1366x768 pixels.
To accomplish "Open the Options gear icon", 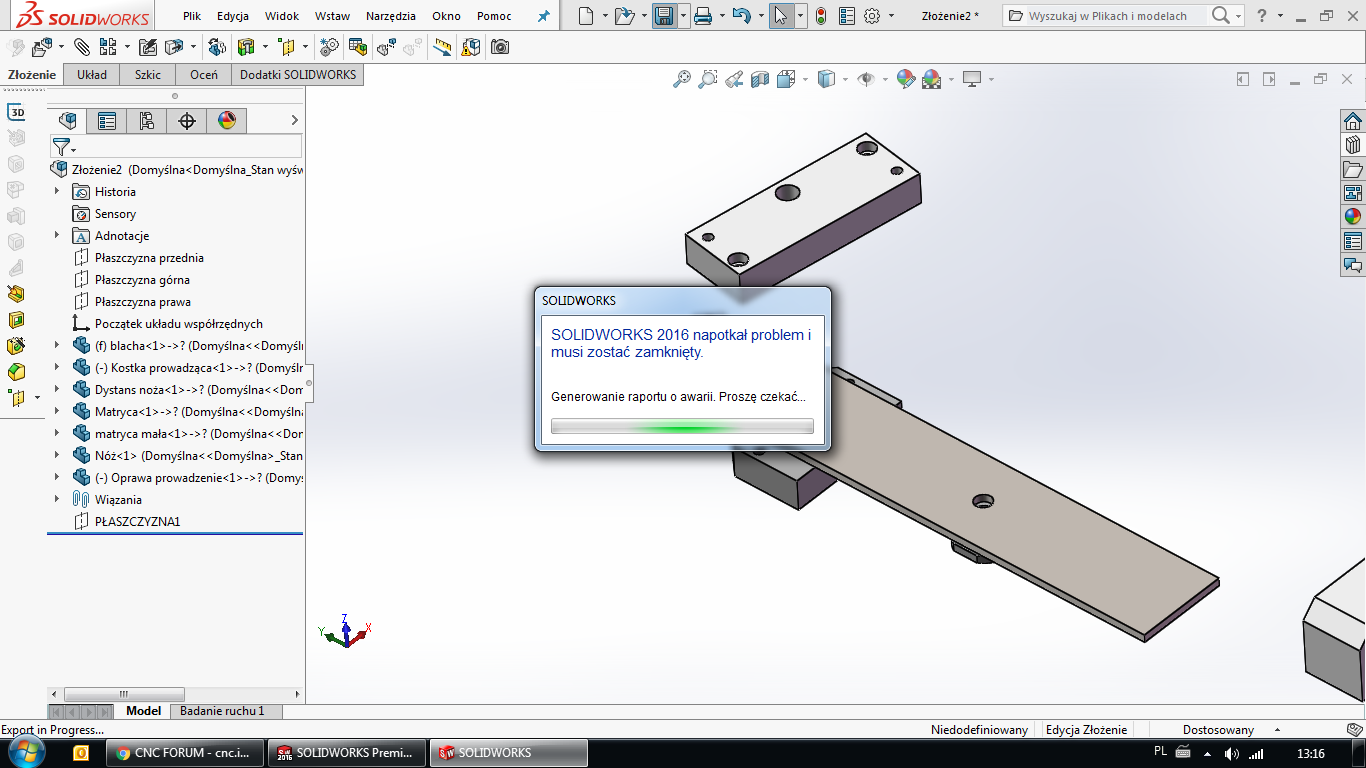I will pos(872,16).
